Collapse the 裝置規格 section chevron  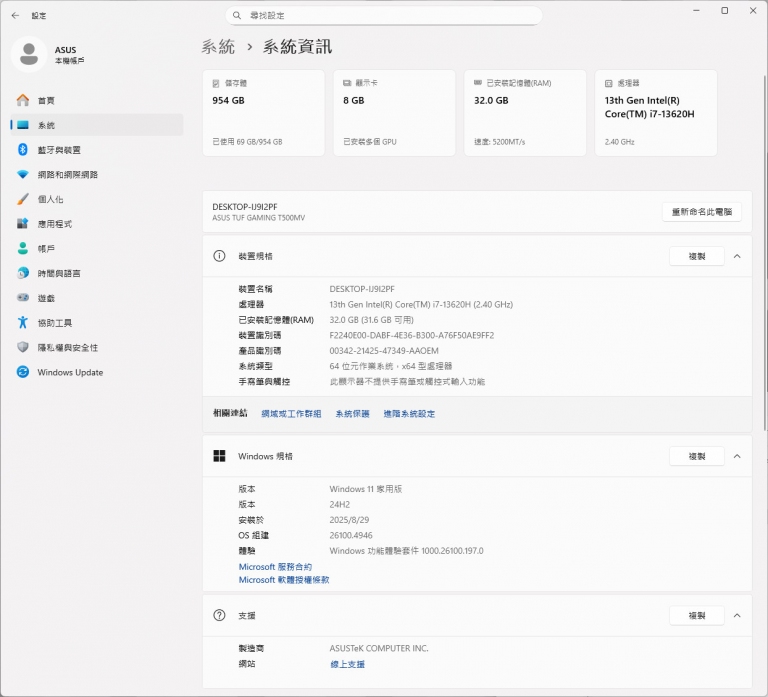coord(737,256)
